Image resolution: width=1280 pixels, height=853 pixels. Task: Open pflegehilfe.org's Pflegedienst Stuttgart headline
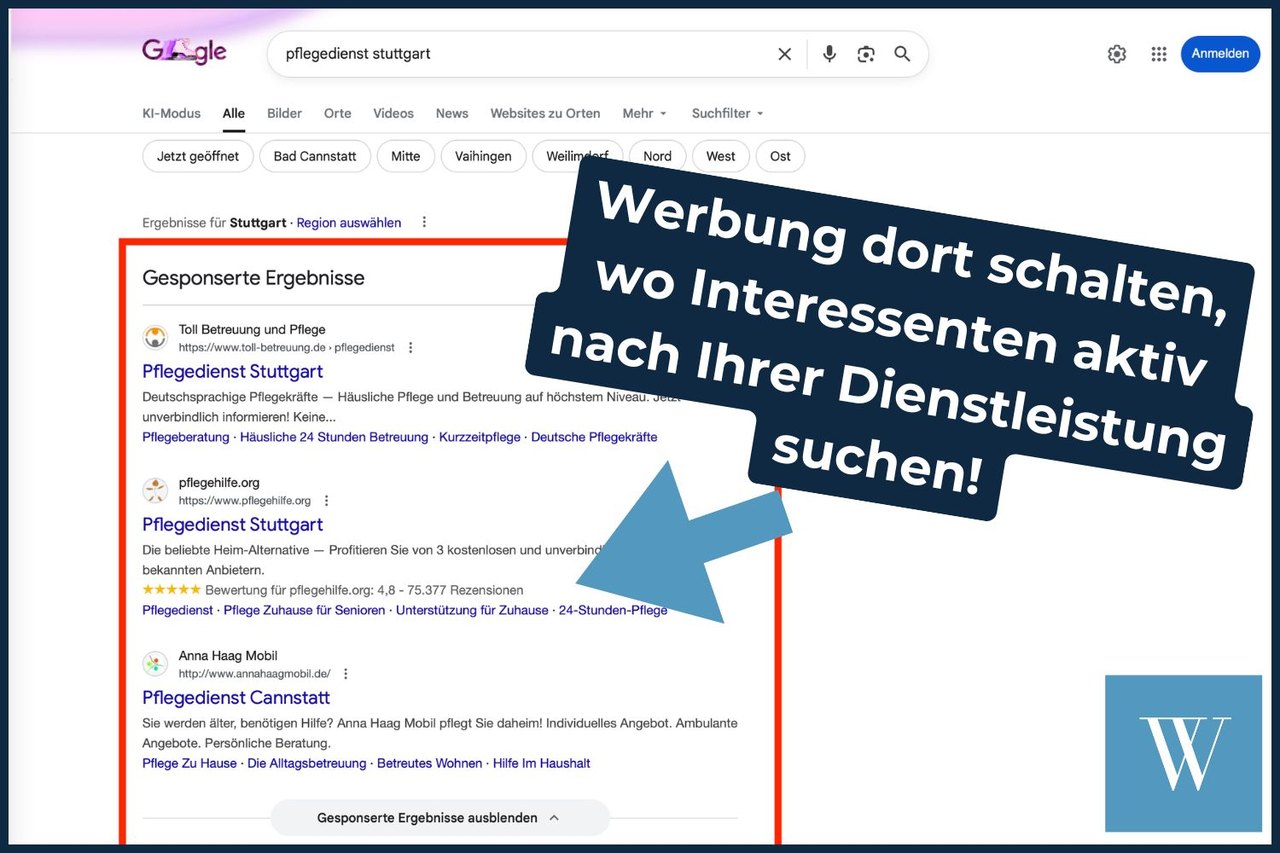232,524
